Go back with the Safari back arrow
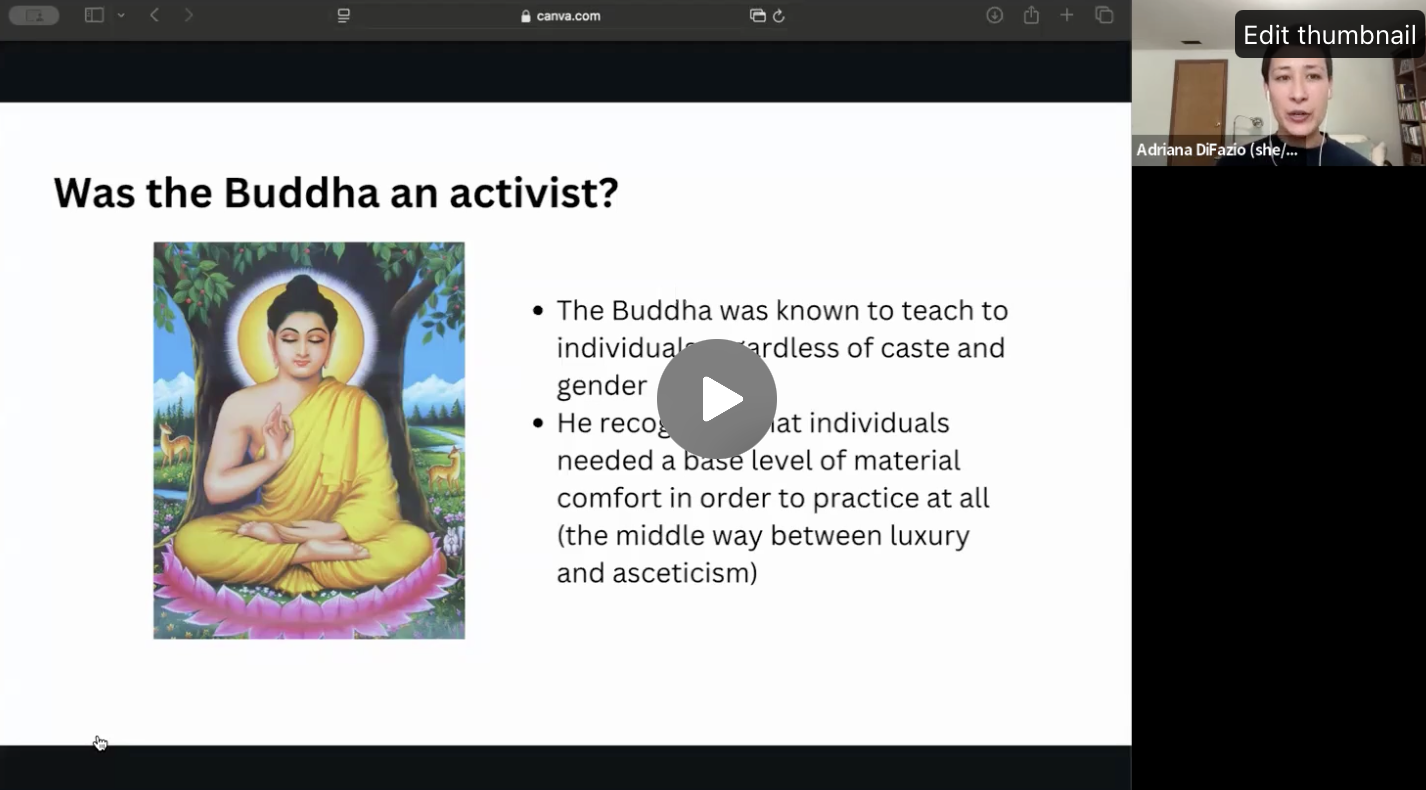Image resolution: width=1426 pixels, height=790 pixels. 154,15
